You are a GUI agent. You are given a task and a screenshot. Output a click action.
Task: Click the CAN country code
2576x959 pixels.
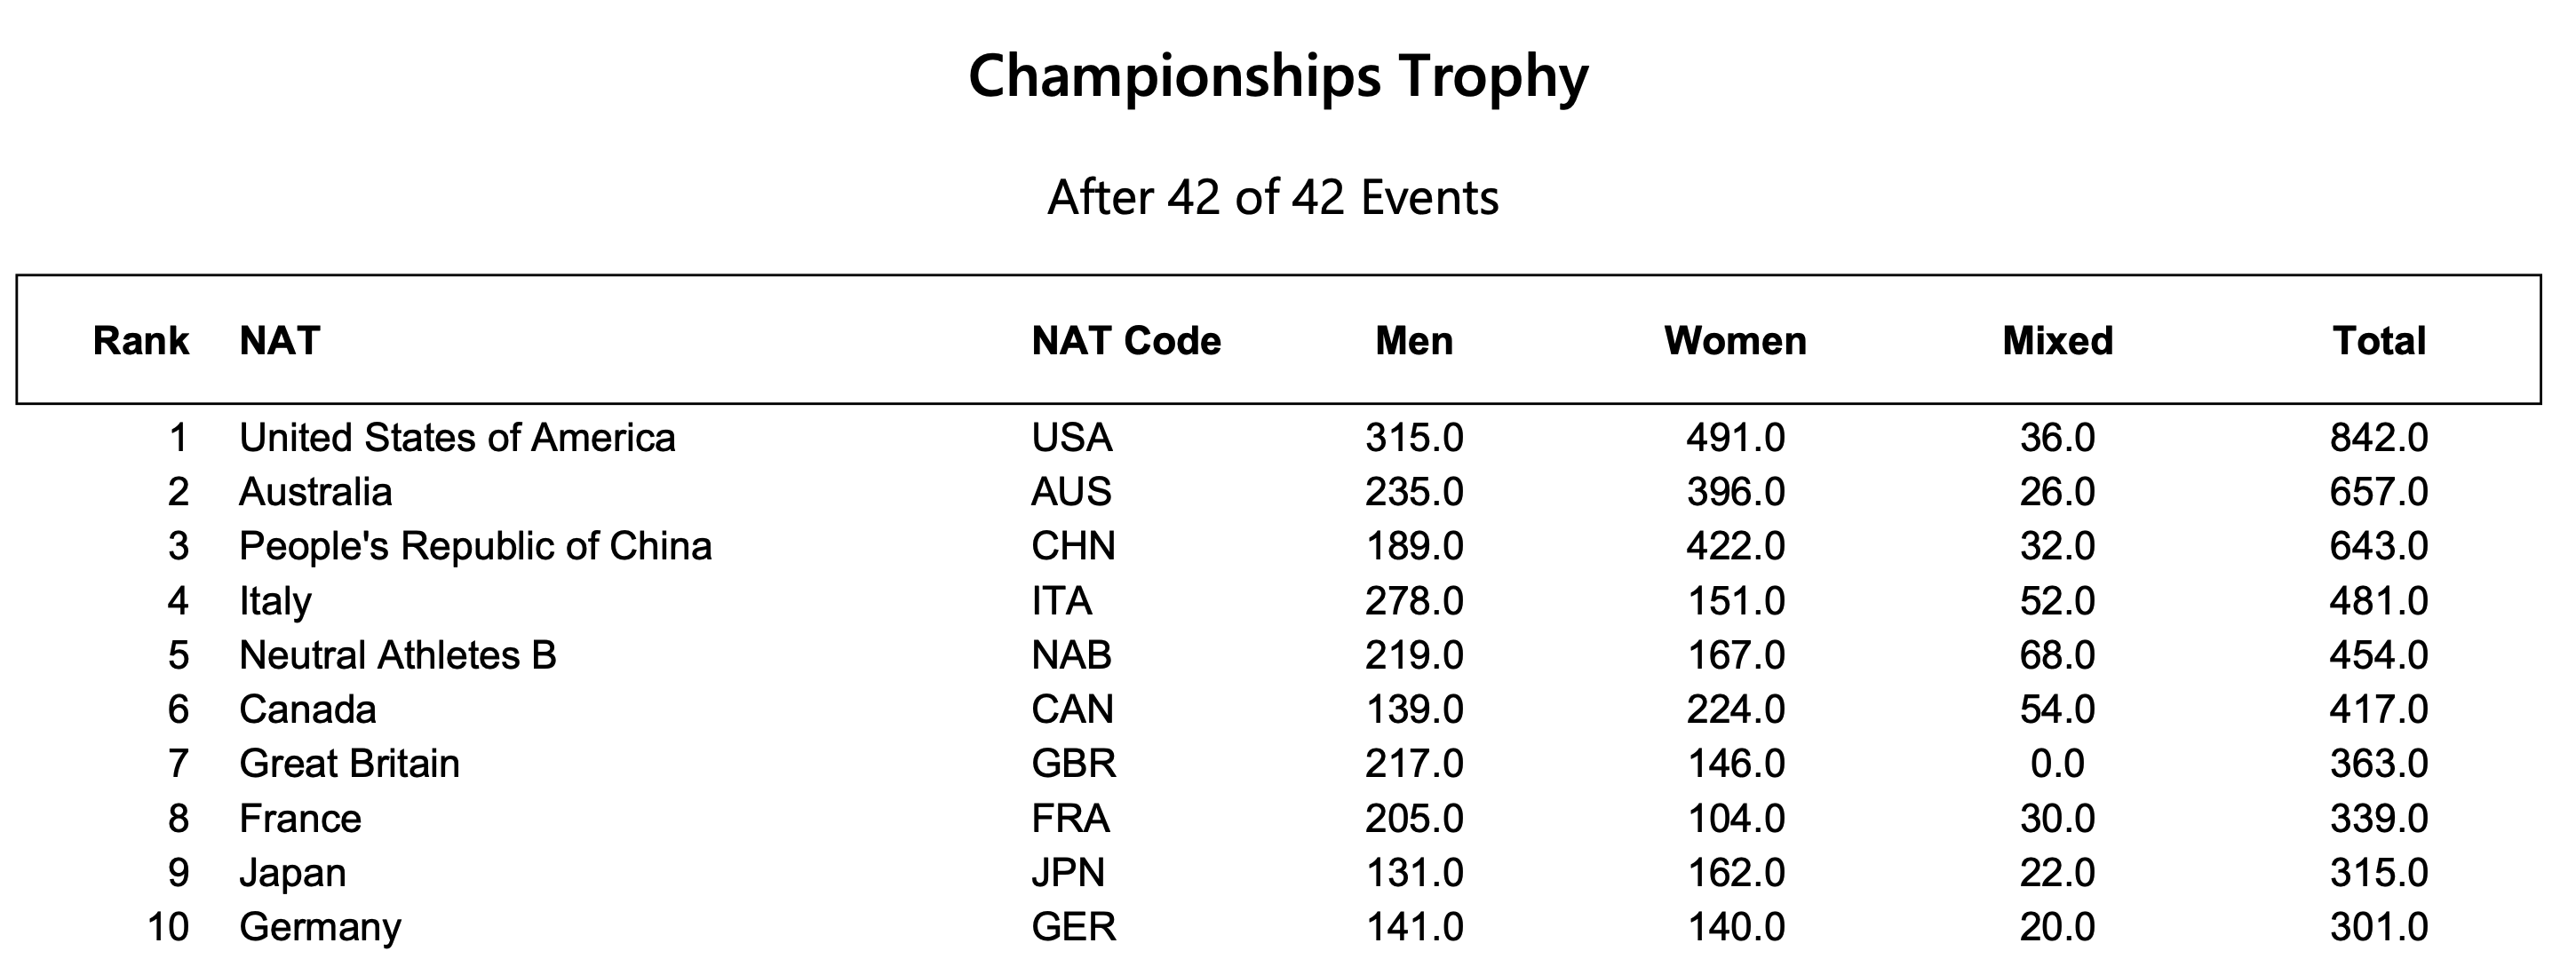click(1072, 709)
